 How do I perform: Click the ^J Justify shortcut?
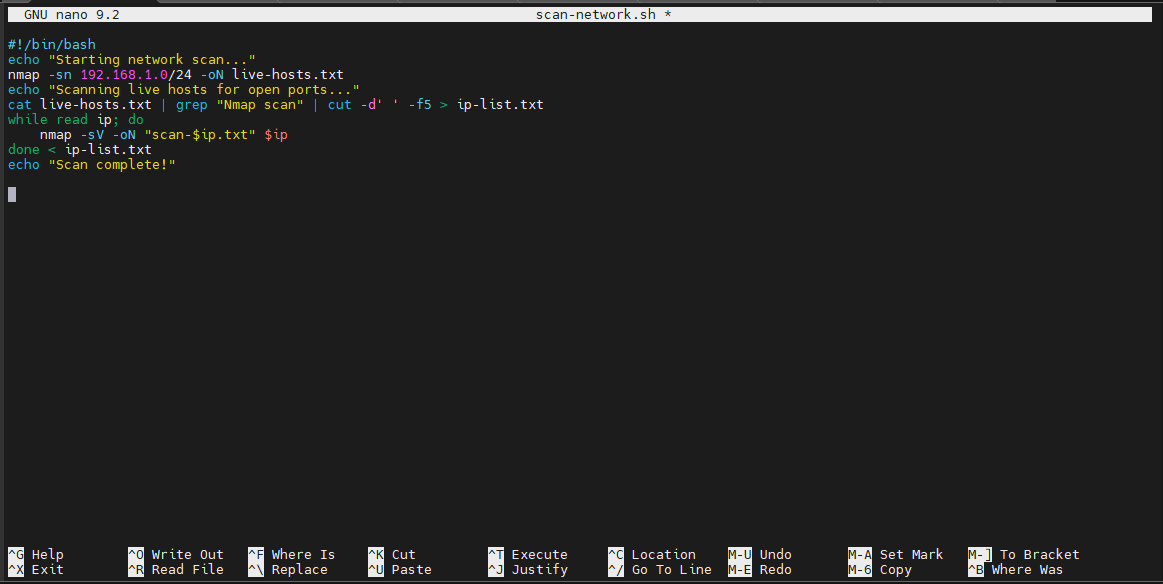(x=528, y=569)
